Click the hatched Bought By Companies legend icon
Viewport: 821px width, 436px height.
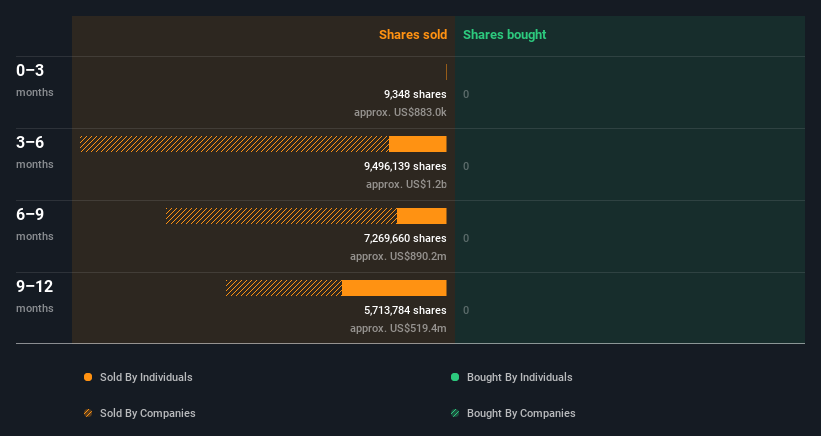[x=455, y=413]
